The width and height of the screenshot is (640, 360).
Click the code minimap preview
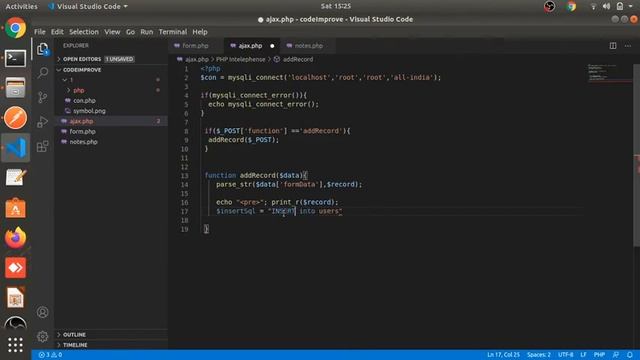coord(610,73)
